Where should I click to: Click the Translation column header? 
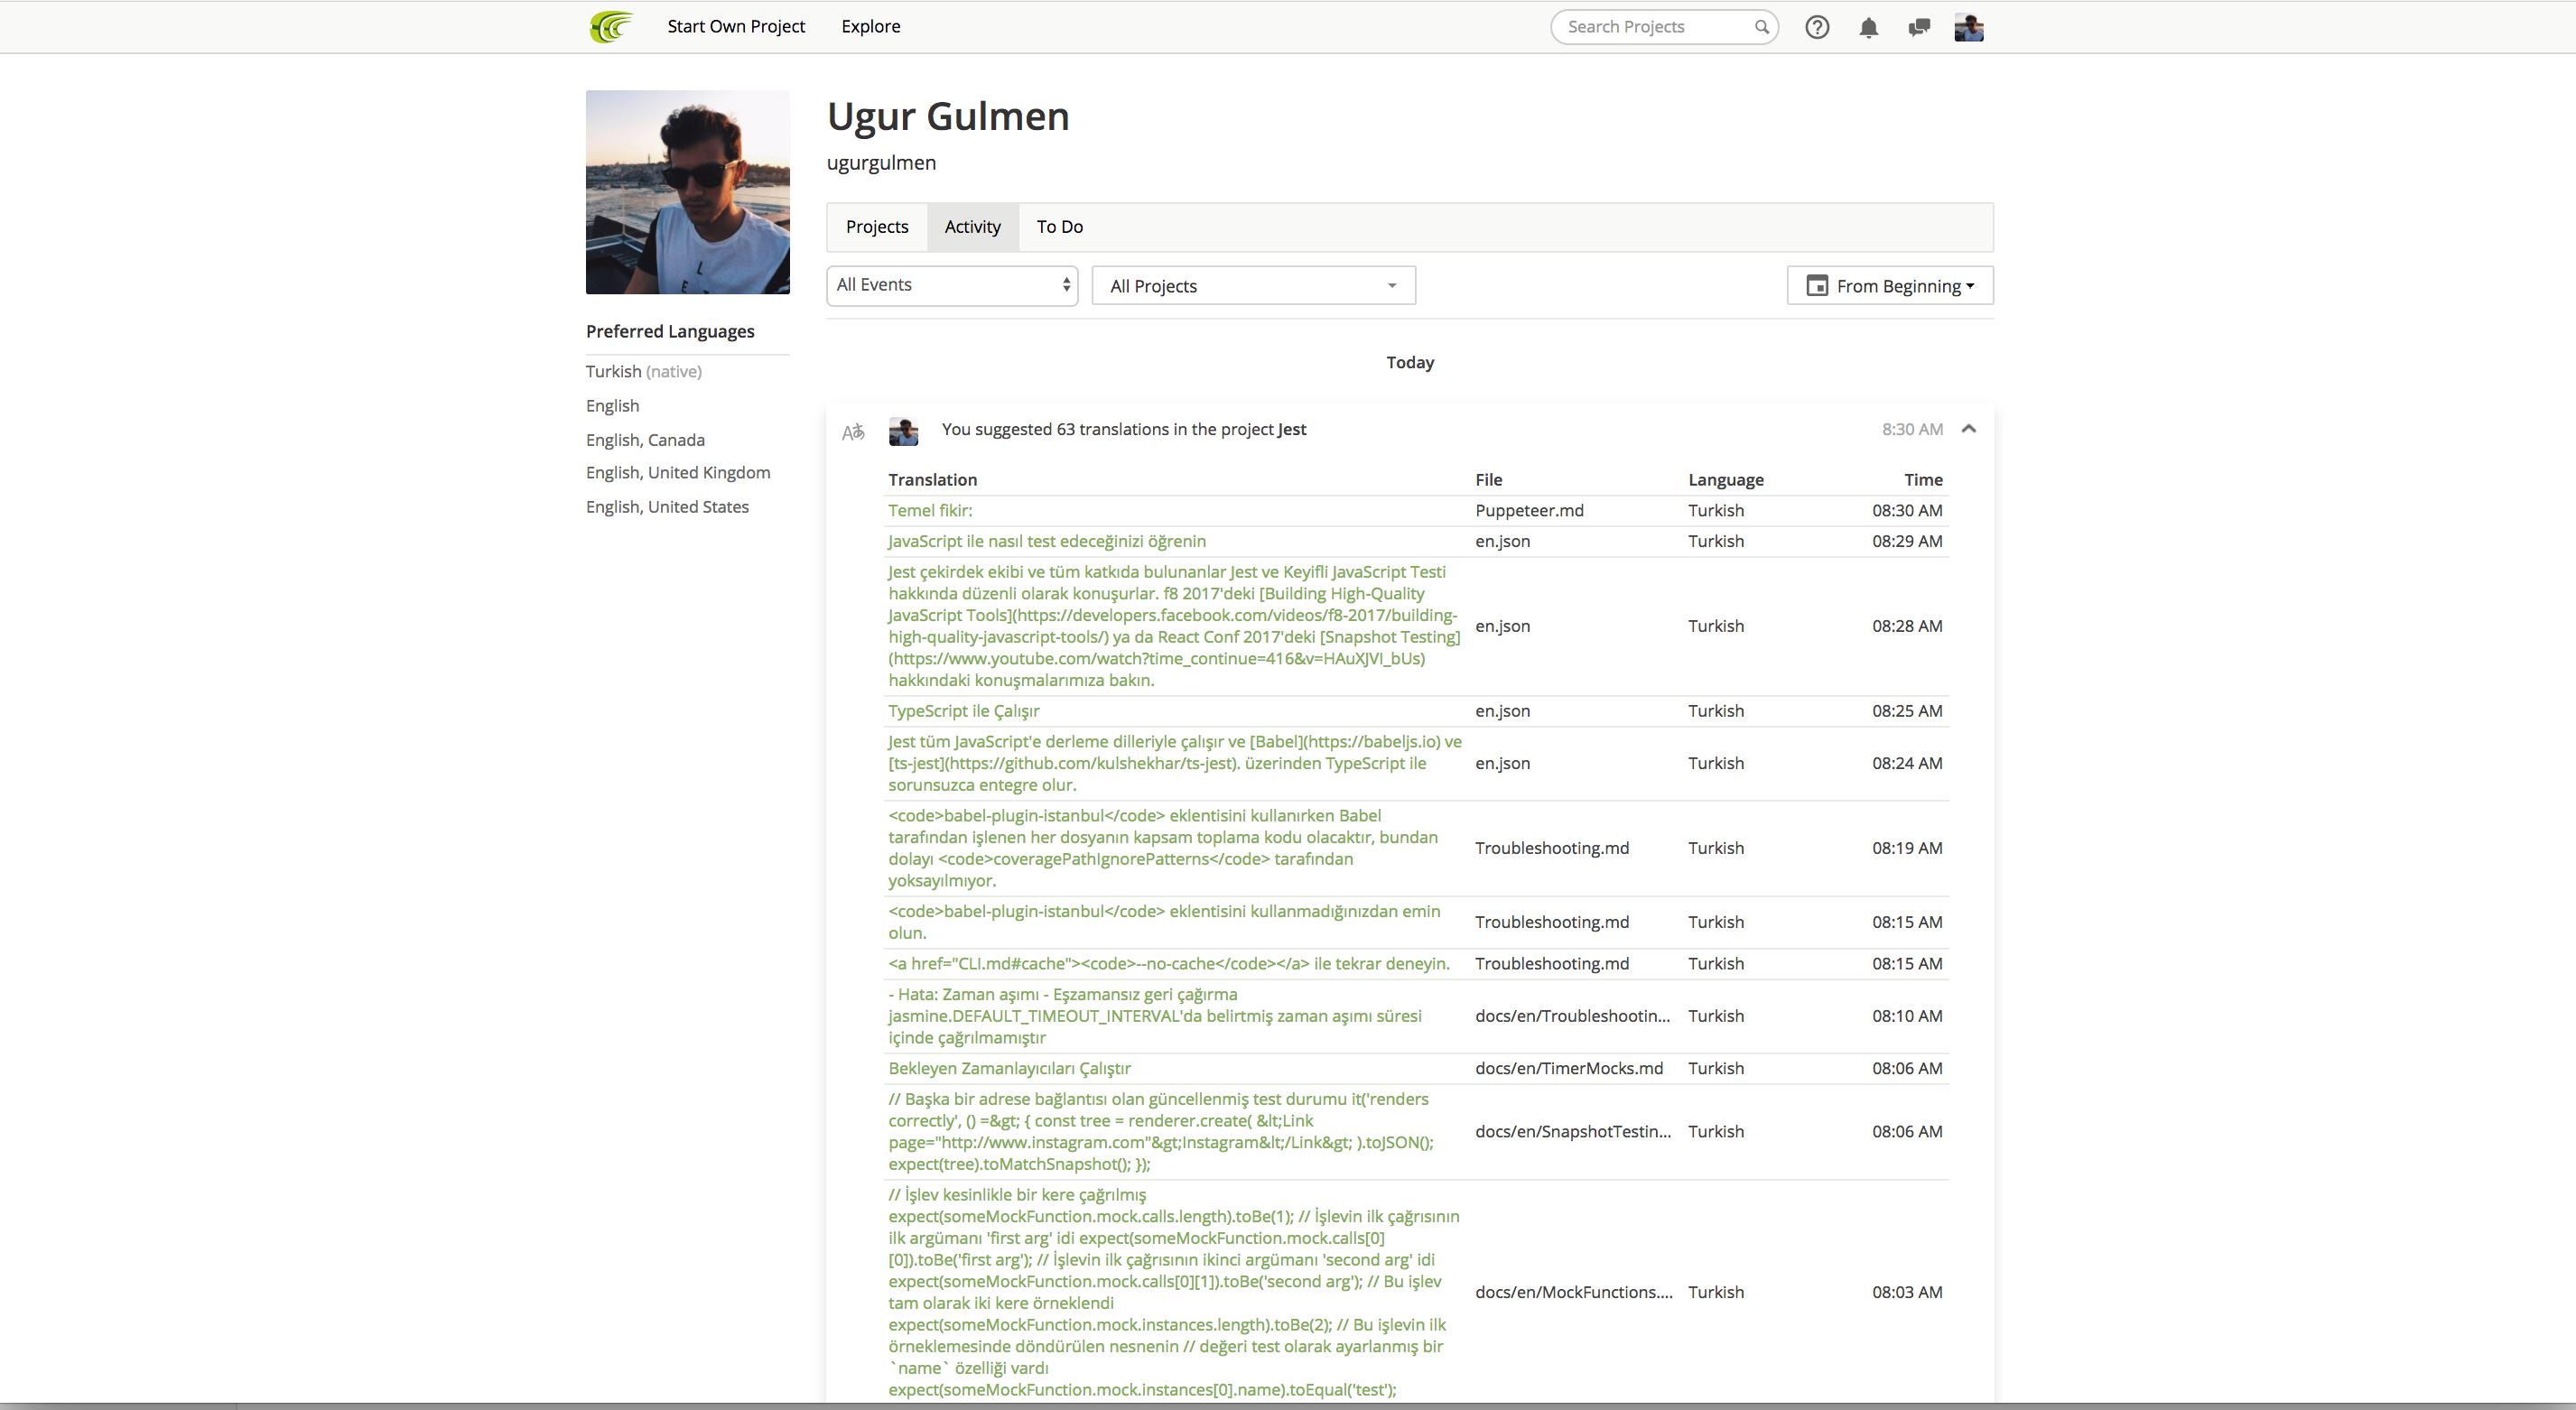click(932, 480)
